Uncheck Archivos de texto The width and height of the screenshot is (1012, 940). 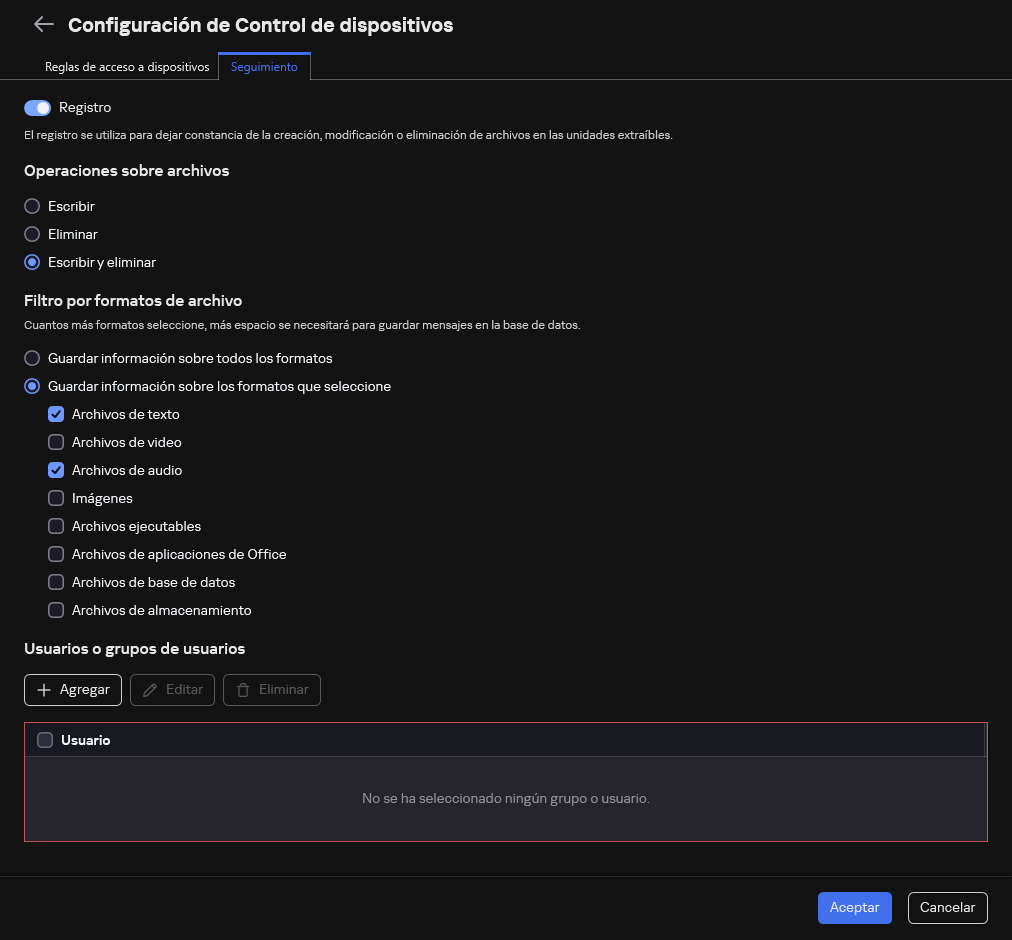coord(56,414)
